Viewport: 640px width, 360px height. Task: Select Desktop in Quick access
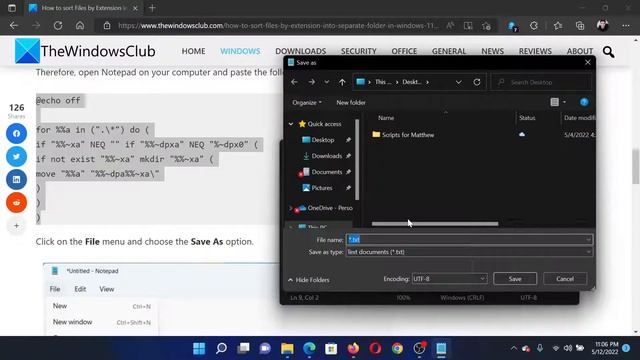coord(323,140)
